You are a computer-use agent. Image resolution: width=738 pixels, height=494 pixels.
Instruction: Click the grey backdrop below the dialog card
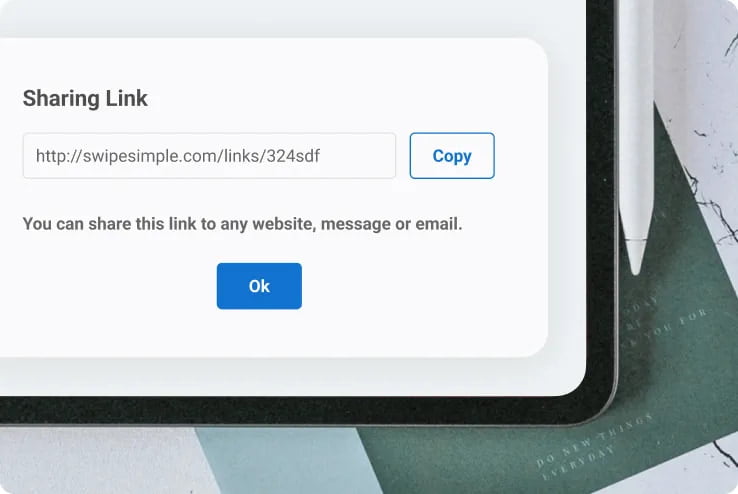coord(282,376)
